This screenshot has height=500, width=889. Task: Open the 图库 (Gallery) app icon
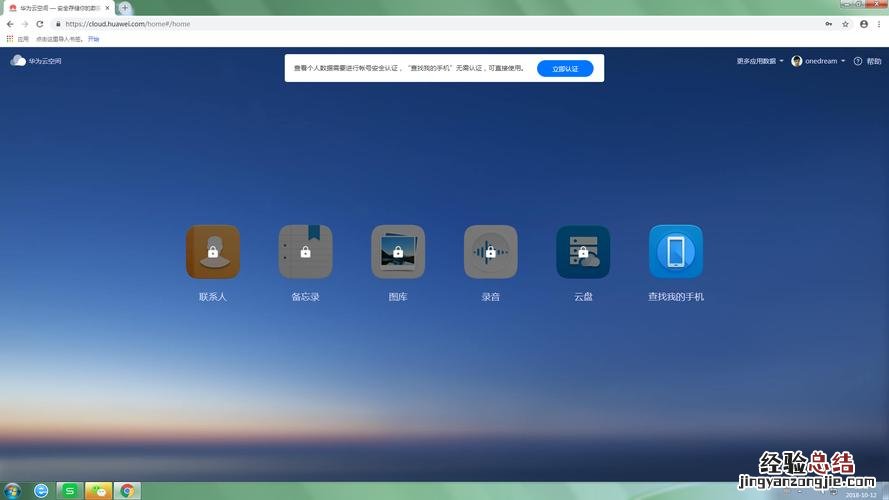click(x=398, y=252)
